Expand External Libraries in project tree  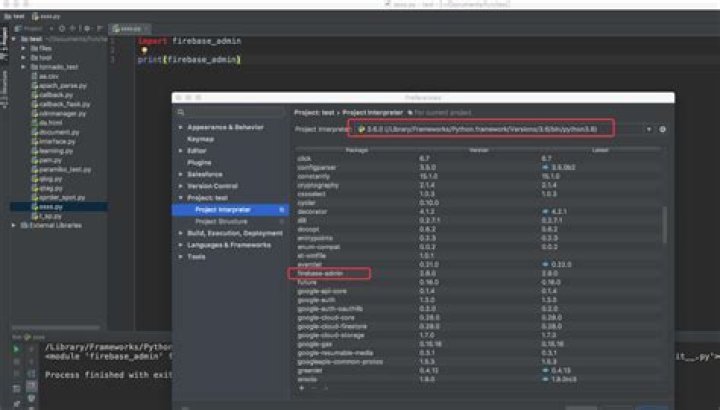(x=14, y=225)
